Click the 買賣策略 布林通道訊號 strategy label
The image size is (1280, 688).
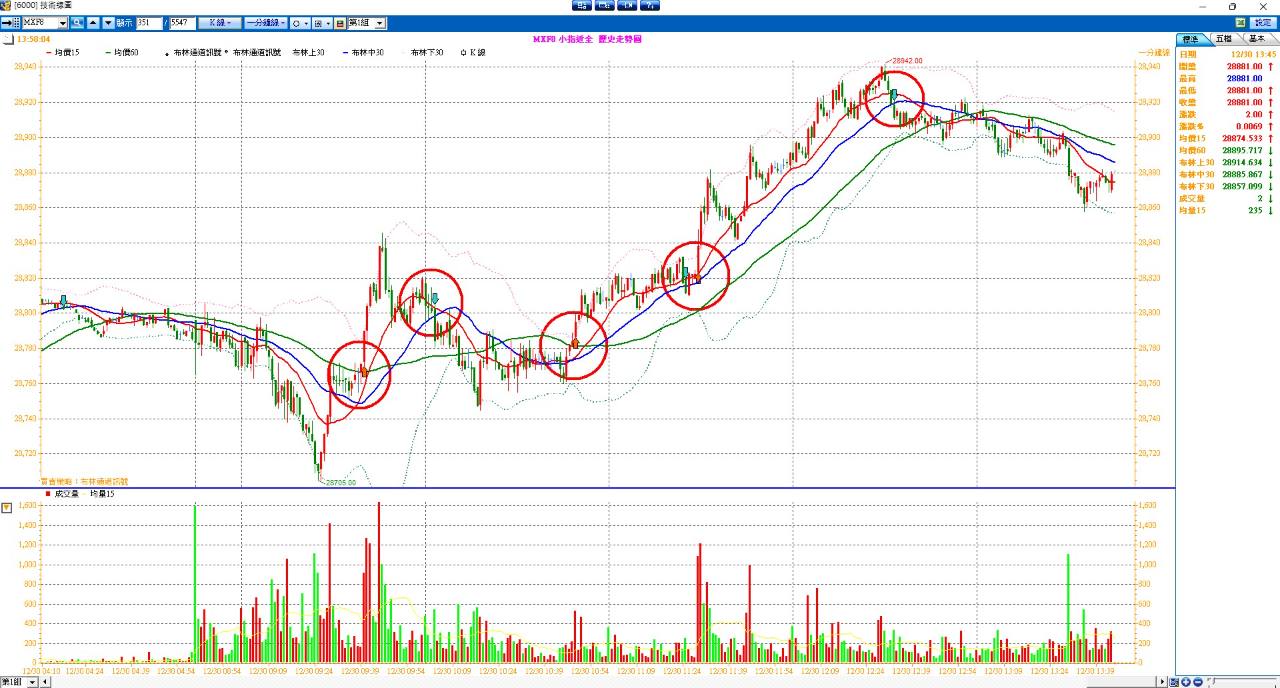pos(85,482)
